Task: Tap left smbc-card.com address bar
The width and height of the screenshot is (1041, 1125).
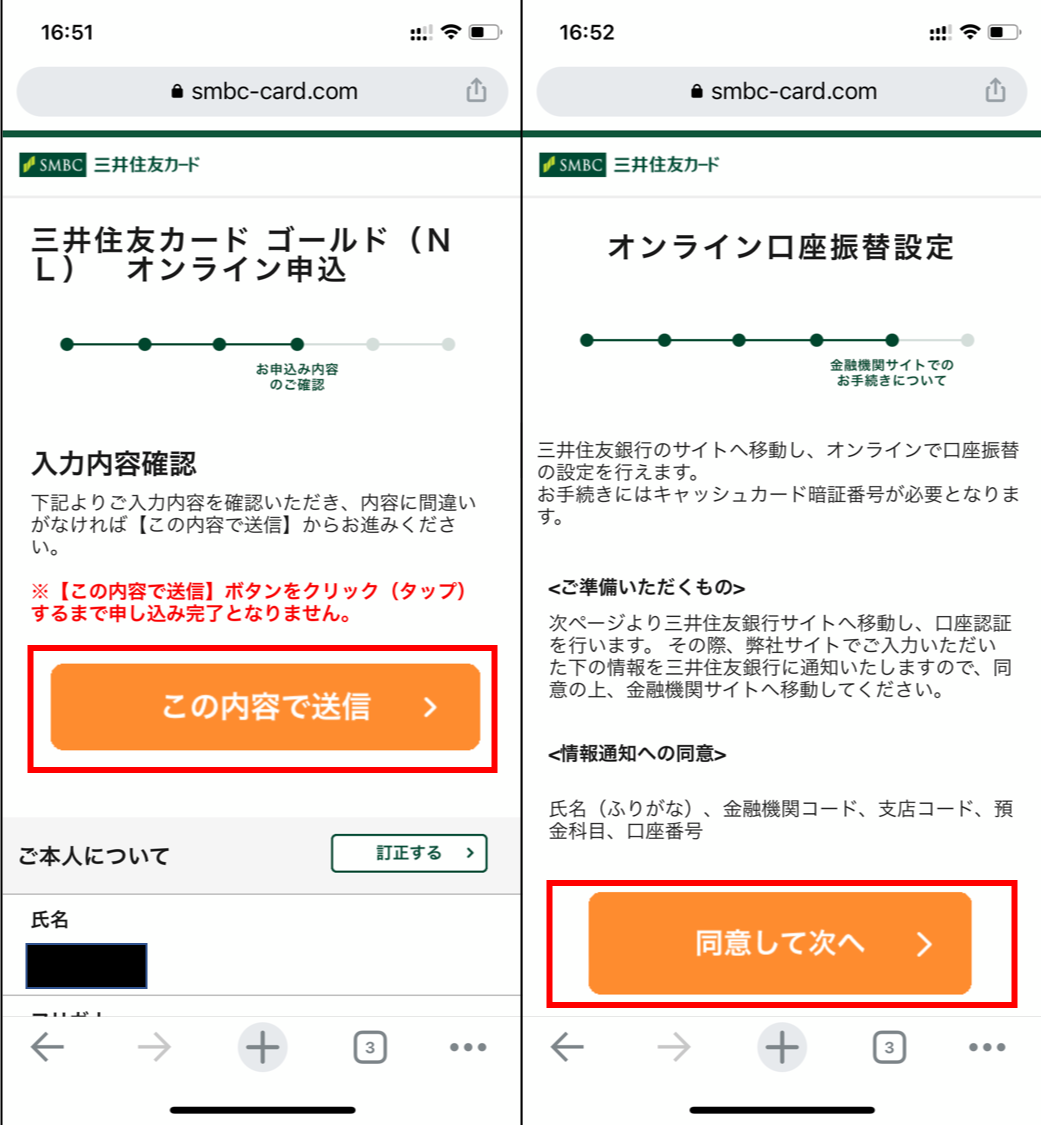Action: [x=263, y=91]
